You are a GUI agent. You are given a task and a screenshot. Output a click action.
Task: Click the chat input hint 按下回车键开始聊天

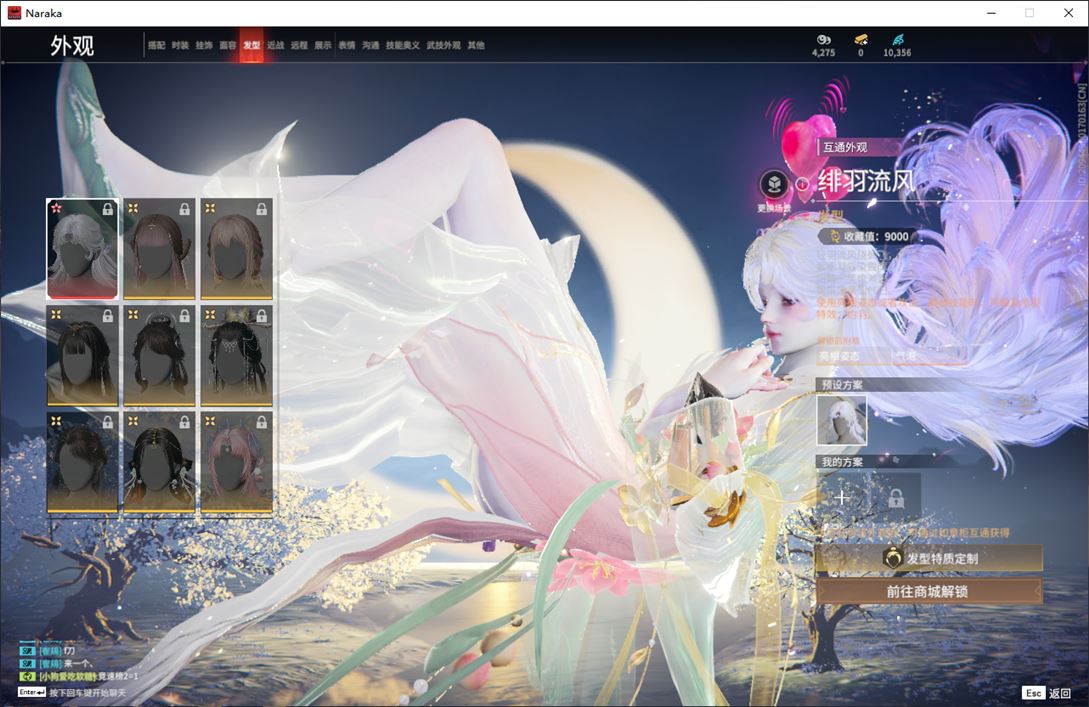[88, 693]
